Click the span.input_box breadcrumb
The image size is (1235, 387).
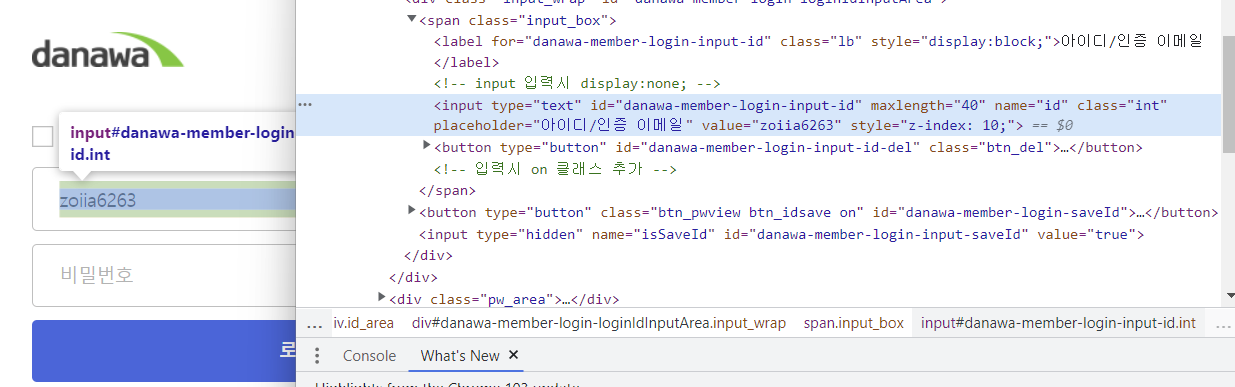coord(854,323)
